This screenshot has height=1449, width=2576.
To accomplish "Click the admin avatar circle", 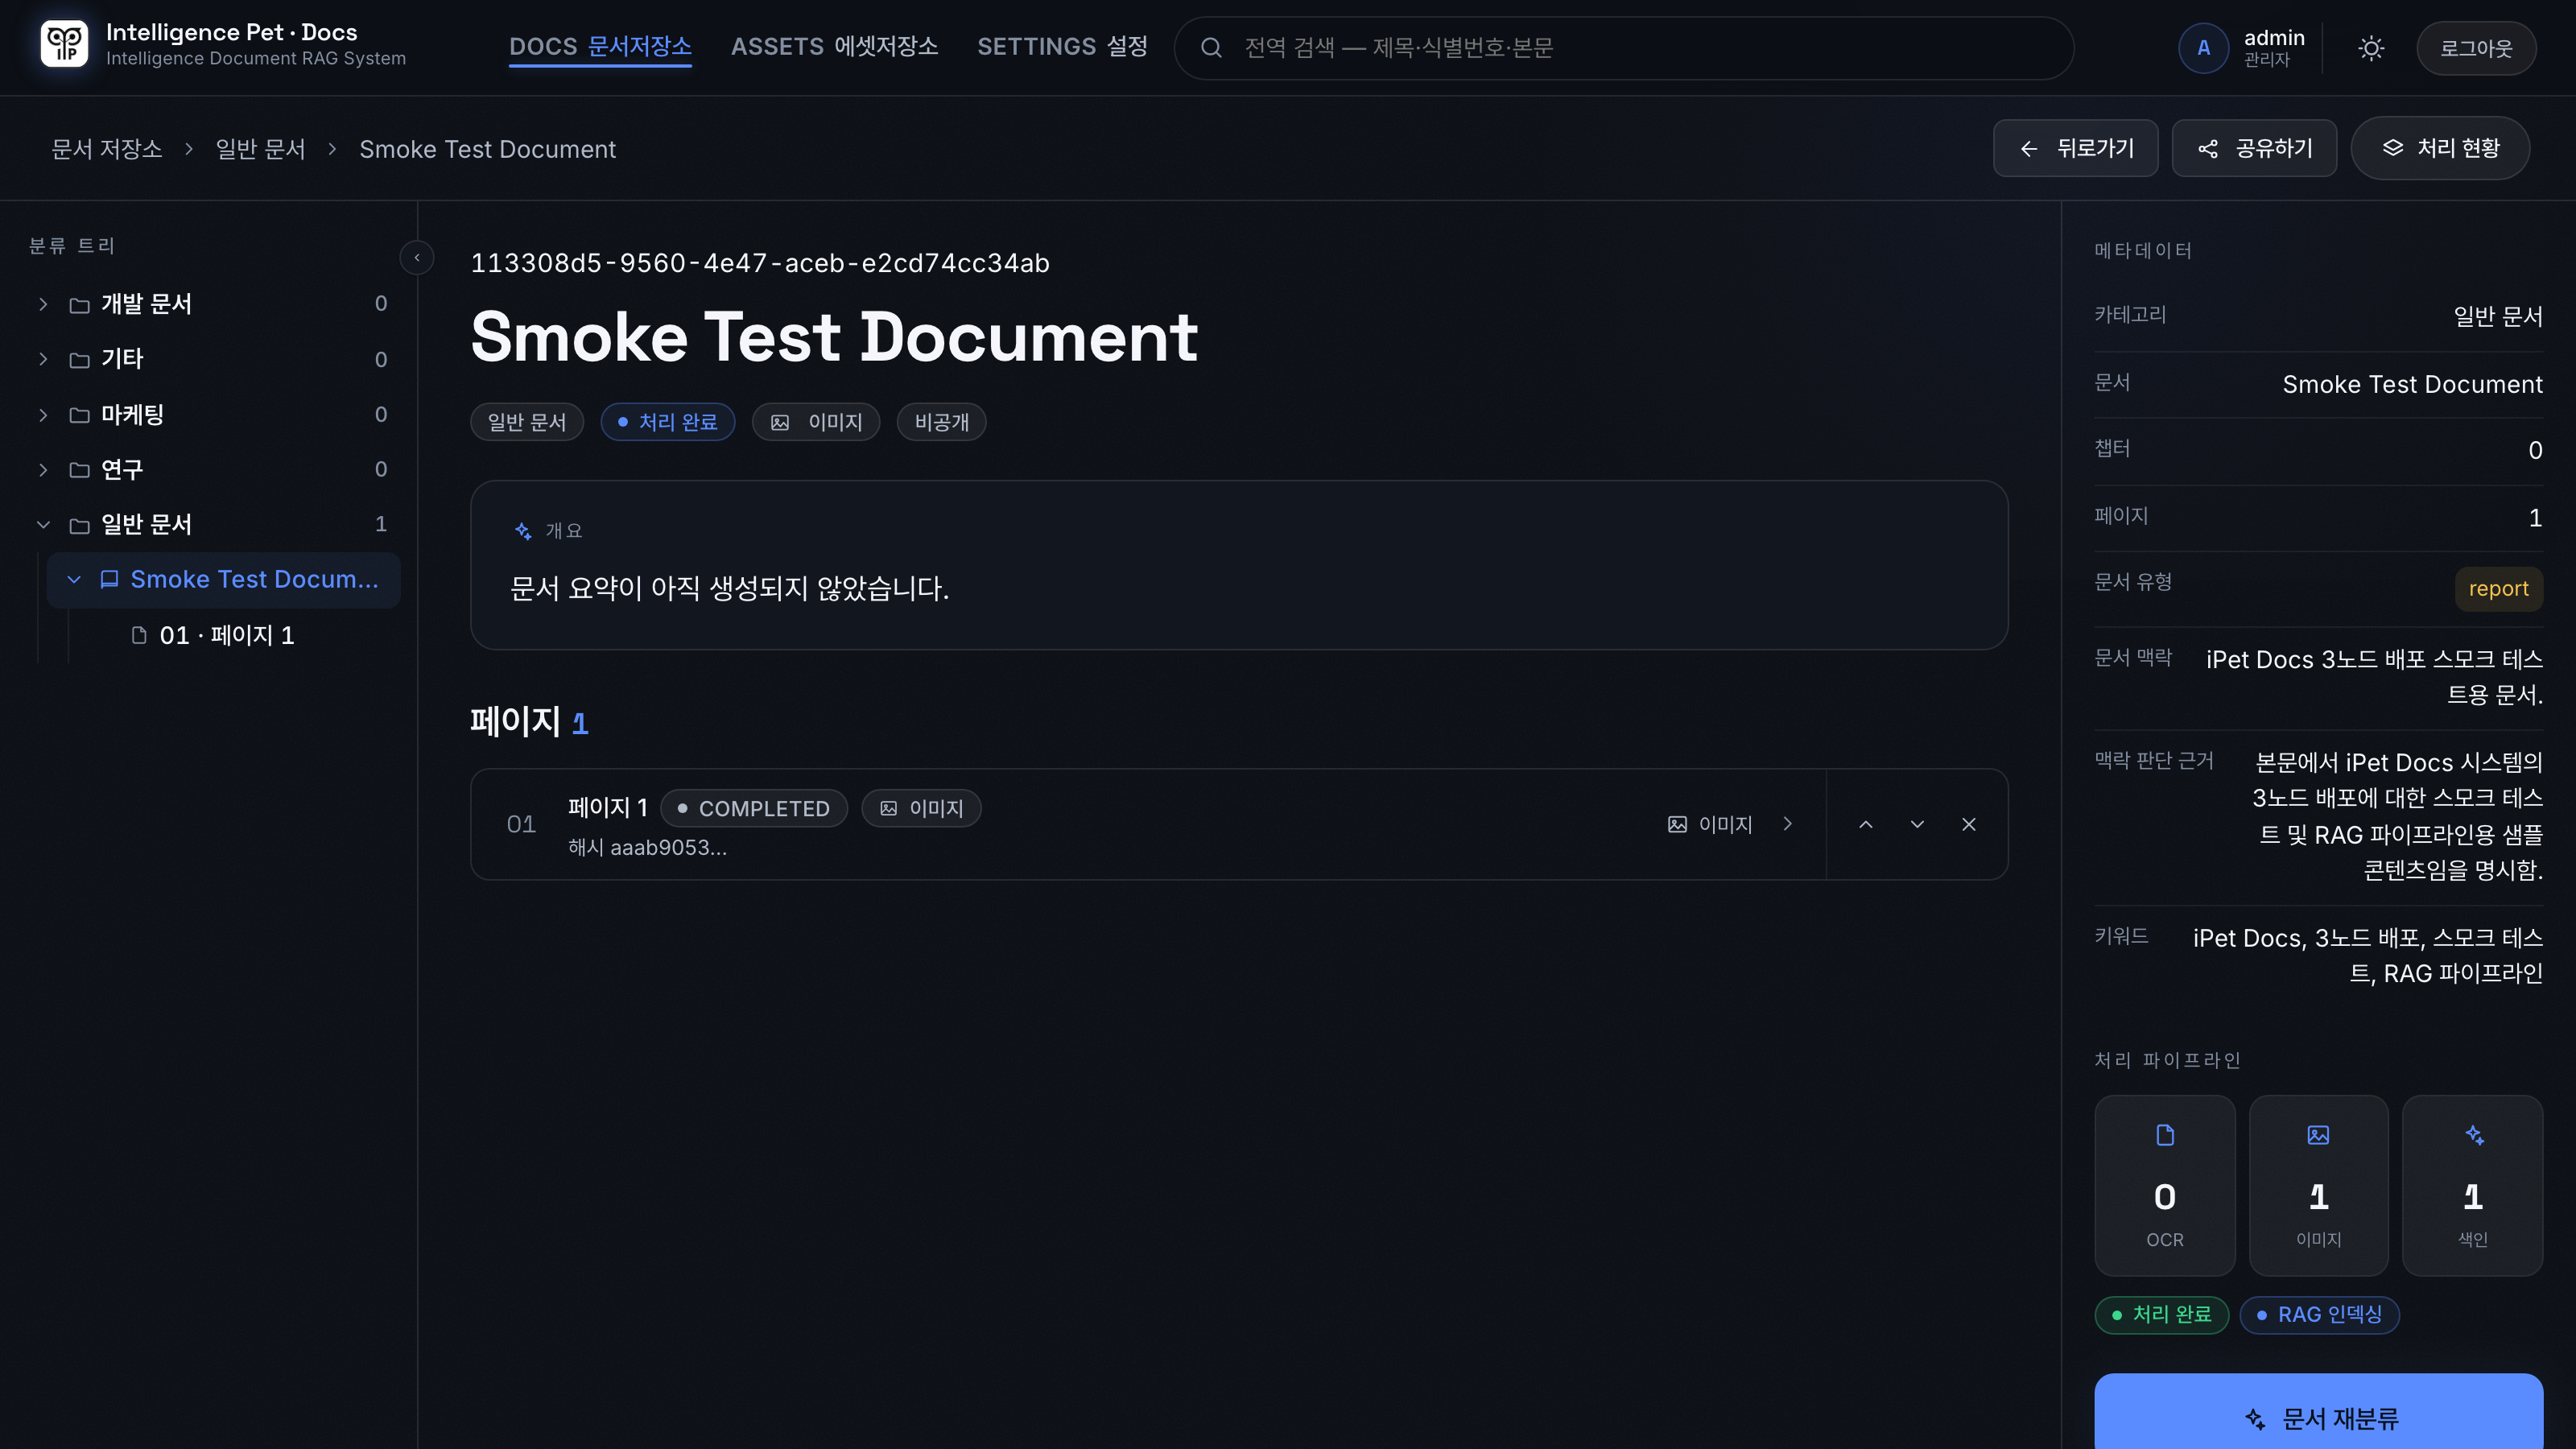I will [x=2203, y=48].
